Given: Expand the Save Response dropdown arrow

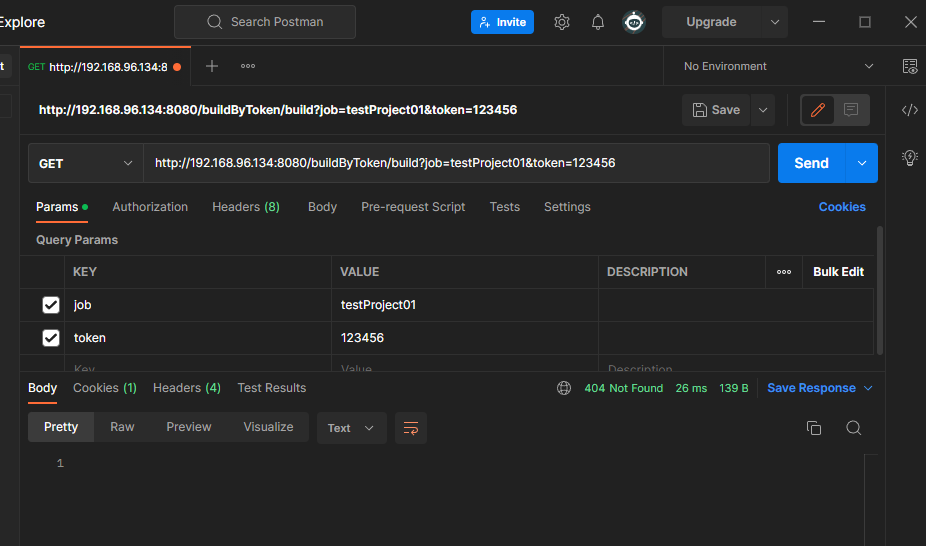Looking at the screenshot, I should 868,388.
